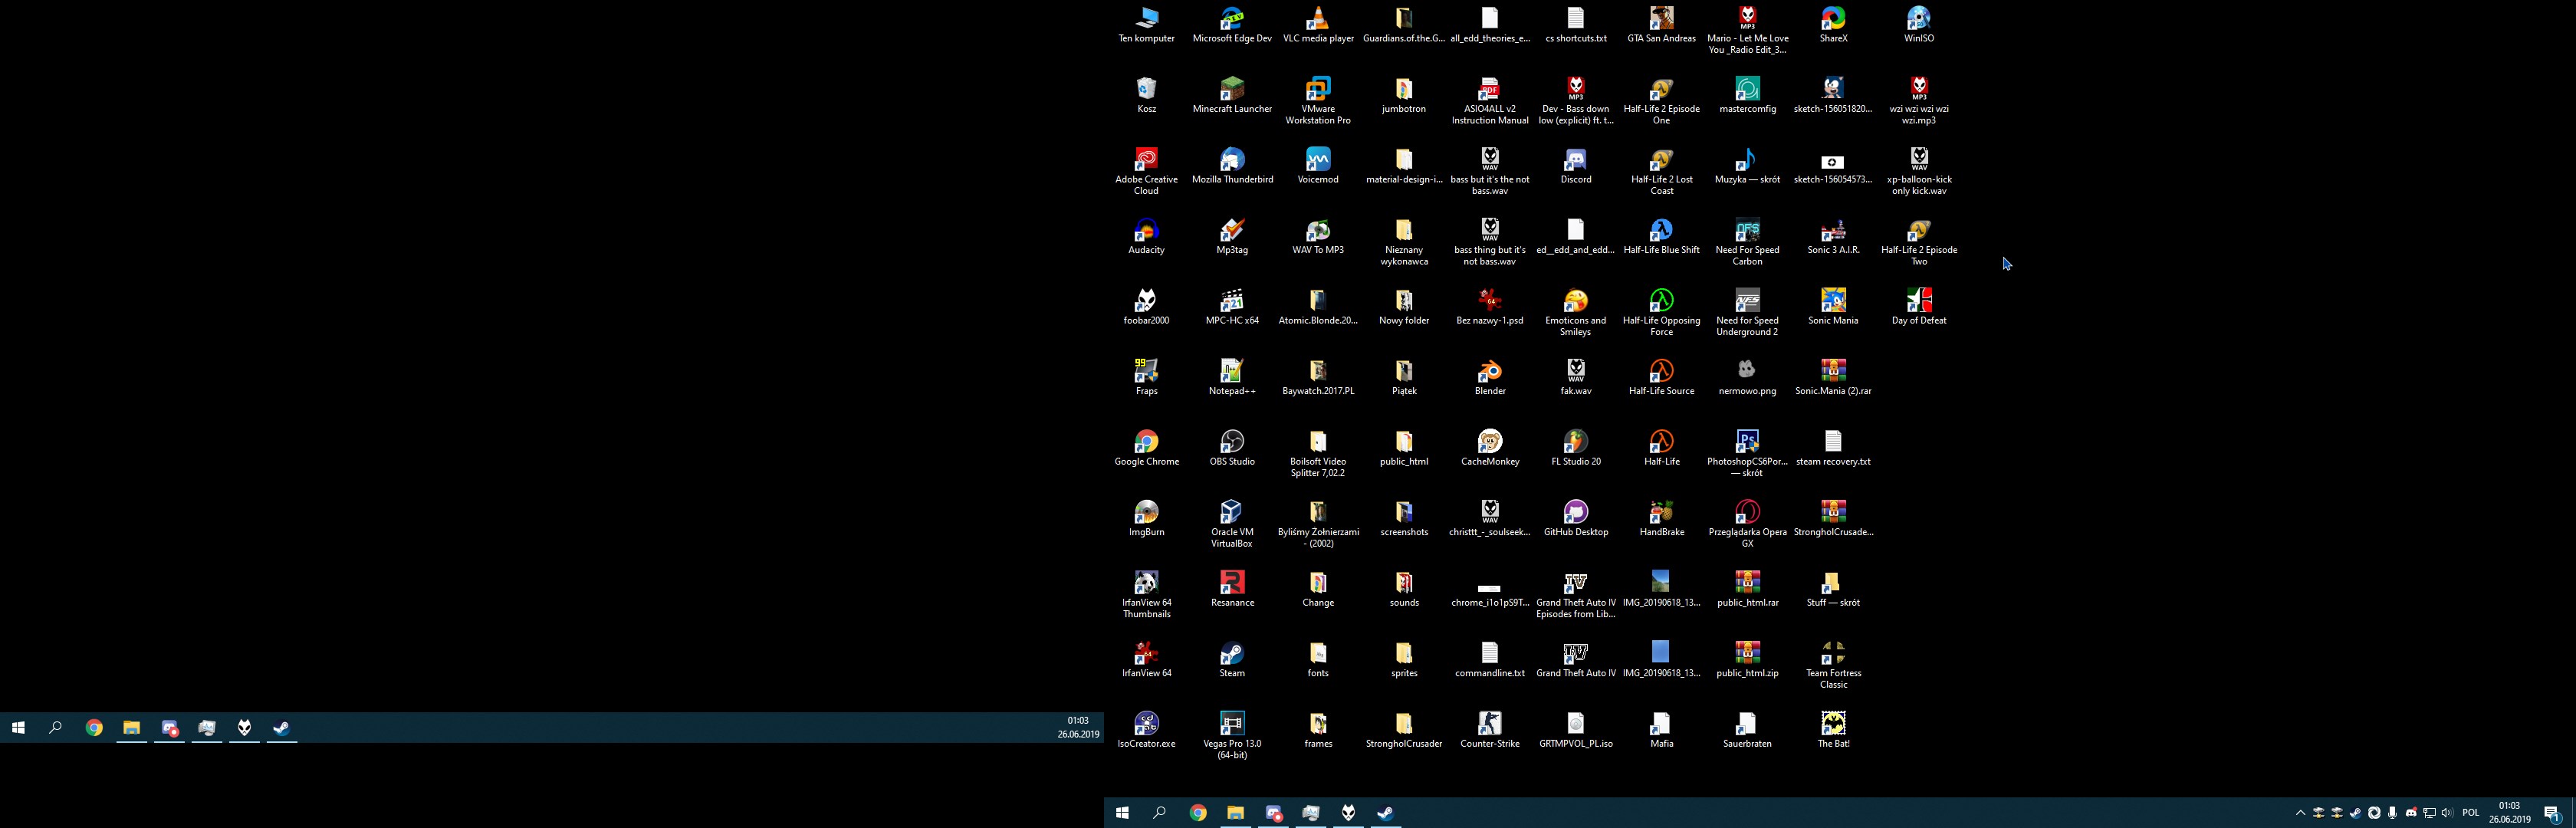The height and width of the screenshot is (828, 2576).
Task: Select the Microsoft Edge Dev shortcut
Action: click(1232, 25)
